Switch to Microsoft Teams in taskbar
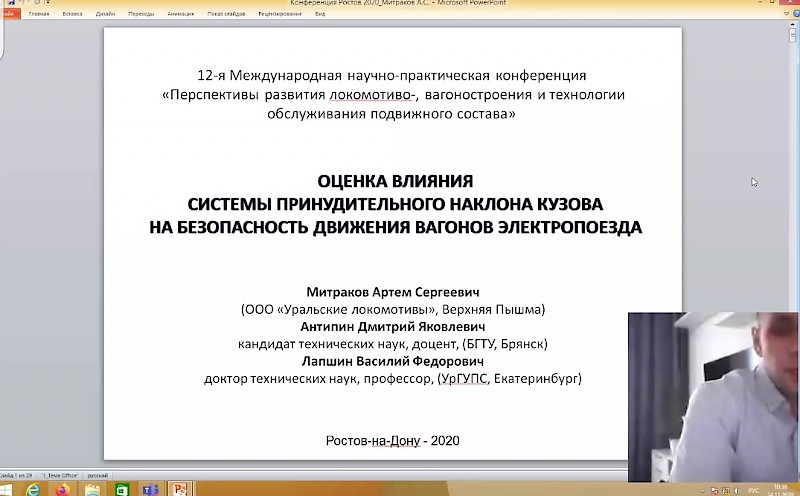 tap(151, 488)
